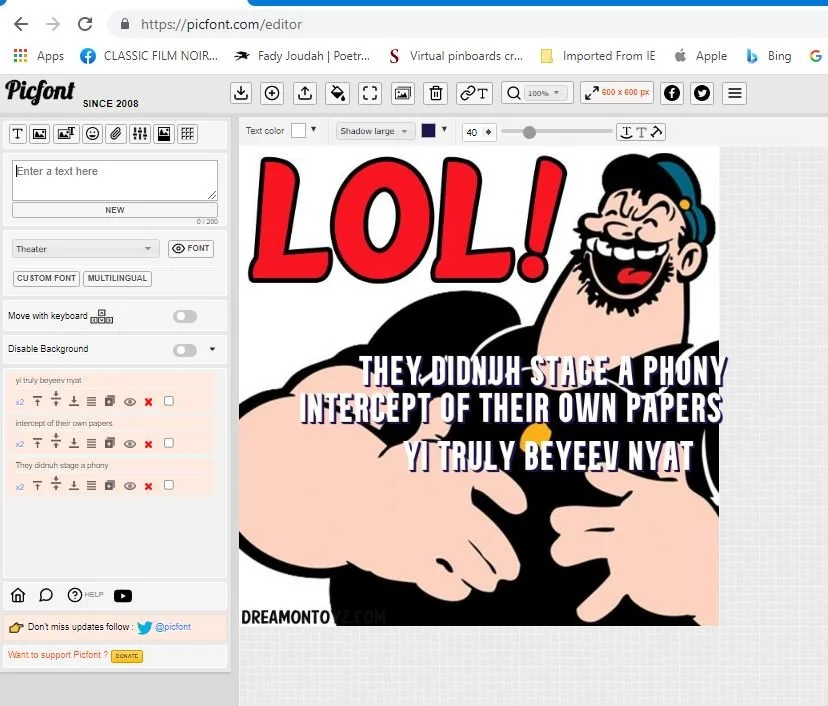Expand the text color dropdown arrow
Viewport: 828px width, 706px height.
(x=314, y=129)
